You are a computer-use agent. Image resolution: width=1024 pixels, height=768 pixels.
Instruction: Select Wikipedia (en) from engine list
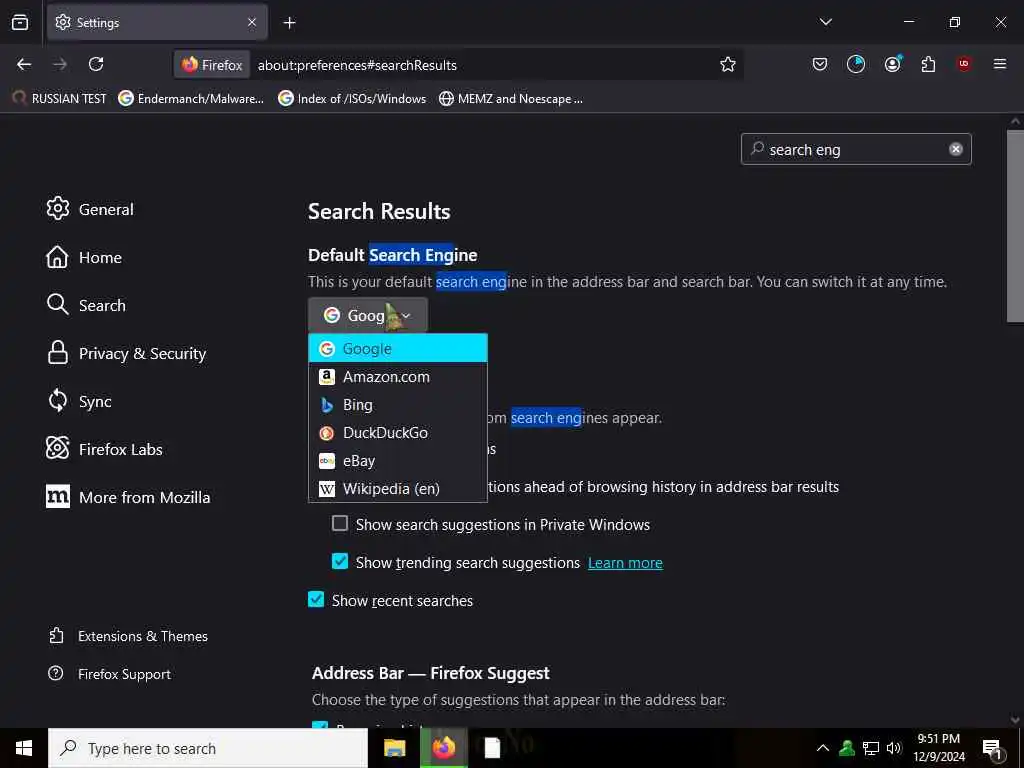click(398, 488)
